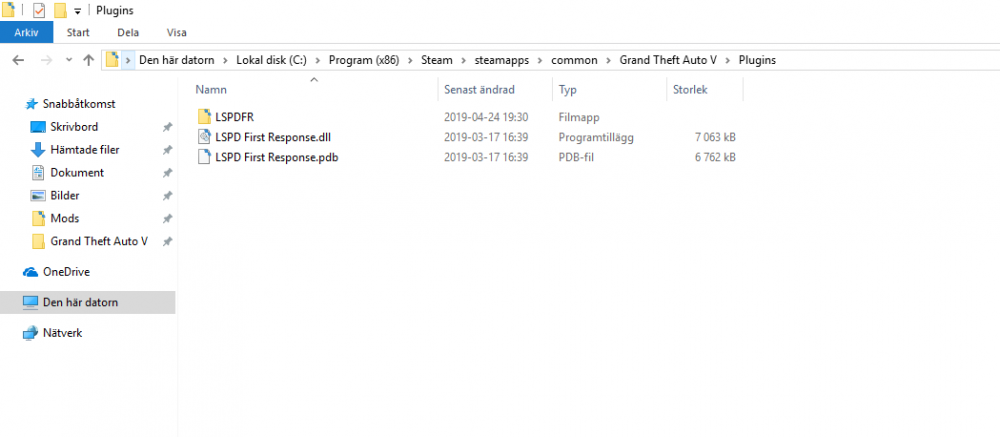1000x437 pixels.
Task: Select the LSPDFR folder icon
Action: (204, 116)
